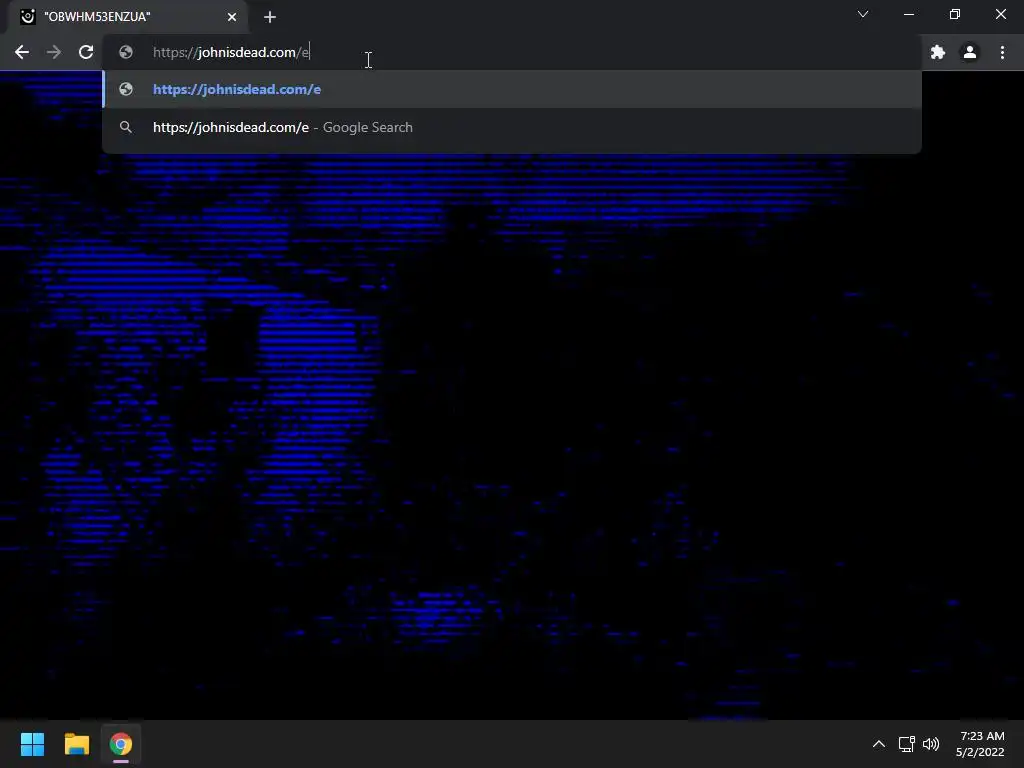Click the tab's favicon icon
The width and height of the screenshot is (1024, 768).
(x=27, y=17)
